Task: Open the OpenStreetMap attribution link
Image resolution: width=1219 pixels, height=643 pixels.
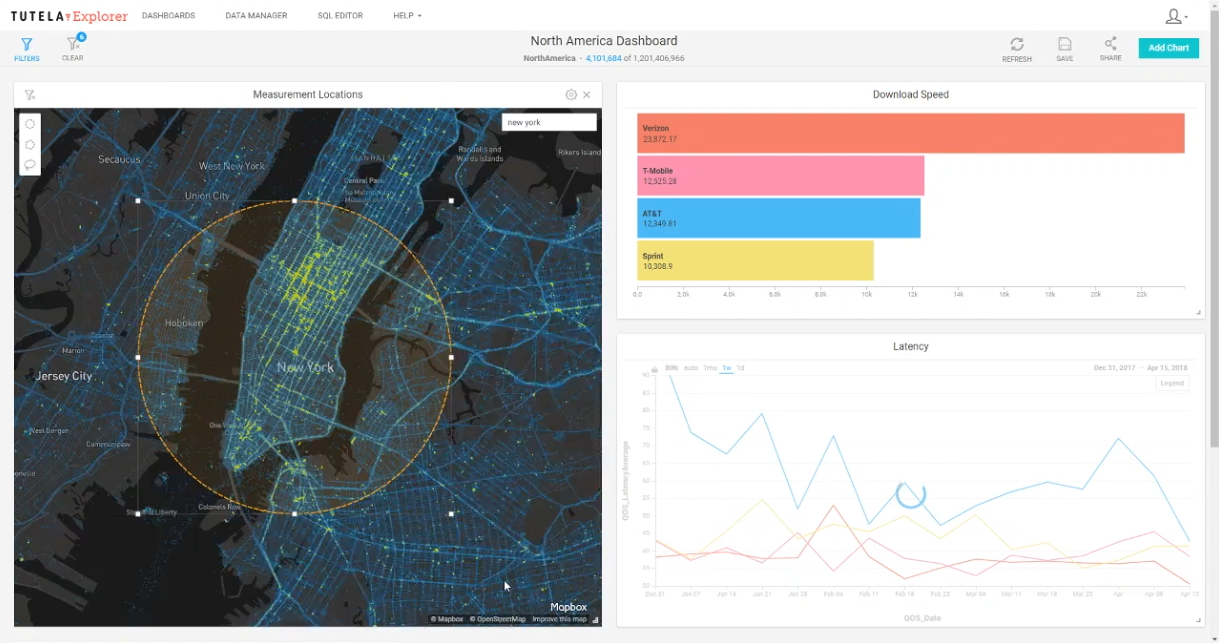Action: click(x=498, y=619)
